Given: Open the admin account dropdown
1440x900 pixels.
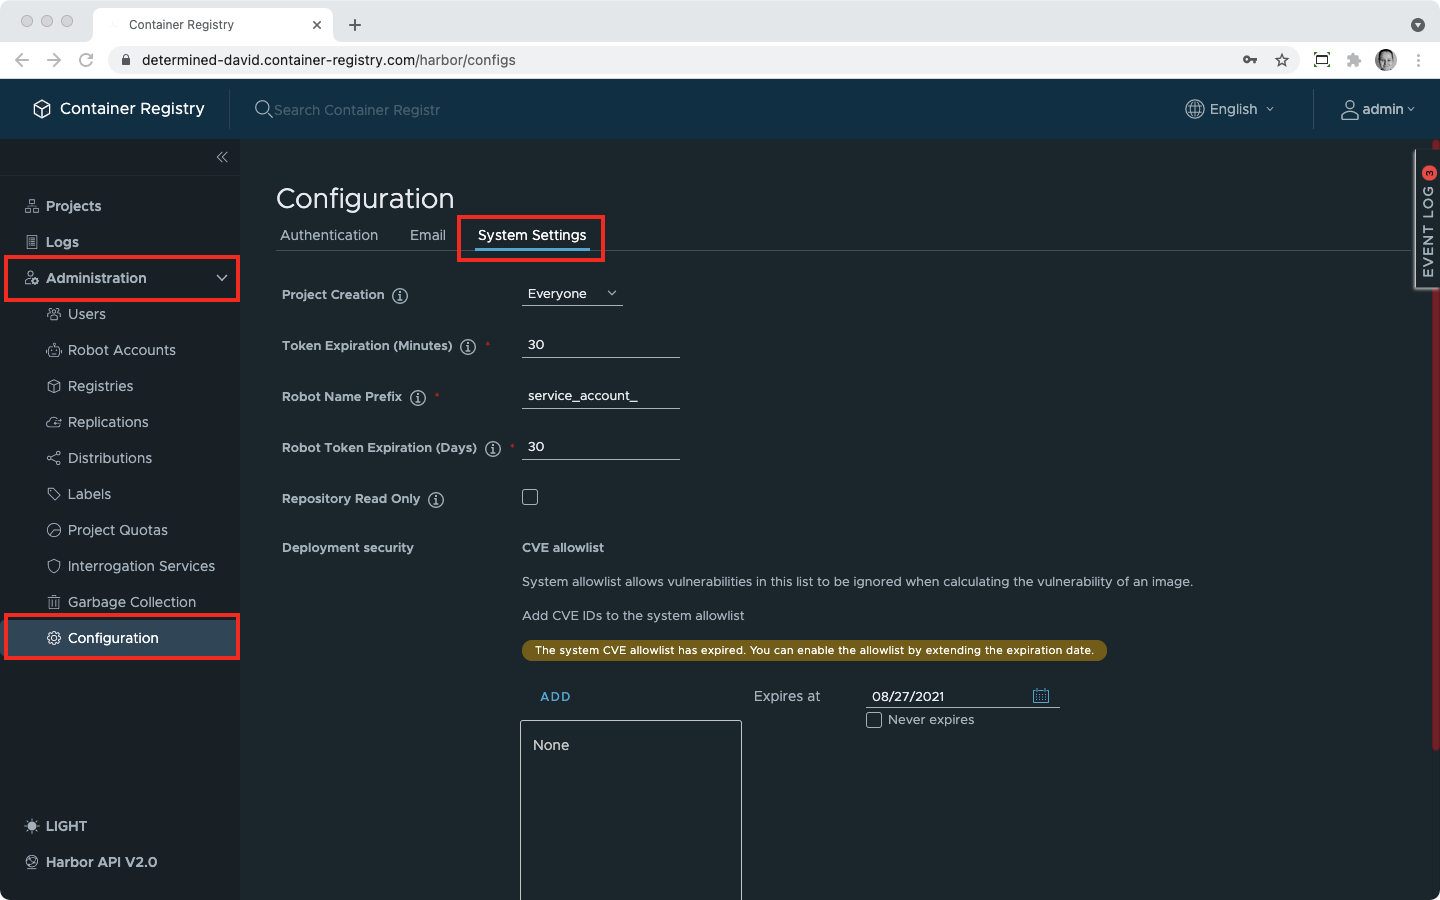Looking at the screenshot, I should click(1378, 109).
